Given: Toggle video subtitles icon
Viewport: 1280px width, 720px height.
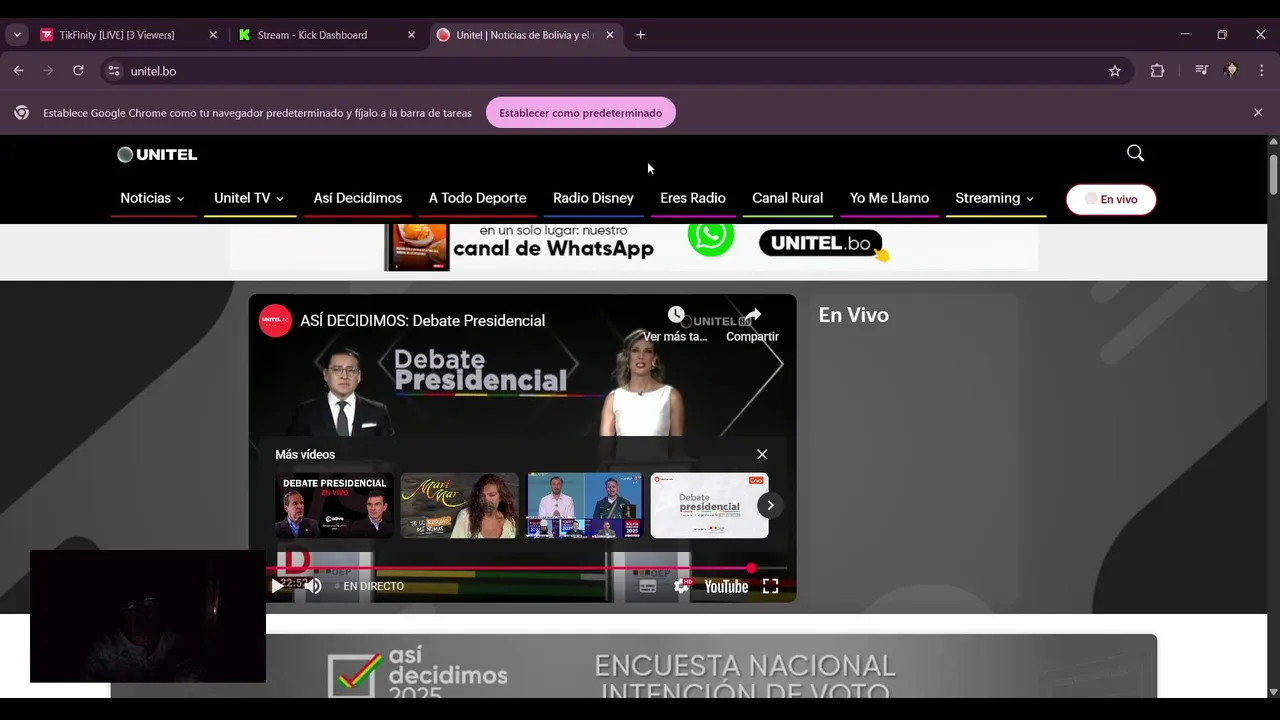Looking at the screenshot, I should pyautogui.click(x=648, y=587).
